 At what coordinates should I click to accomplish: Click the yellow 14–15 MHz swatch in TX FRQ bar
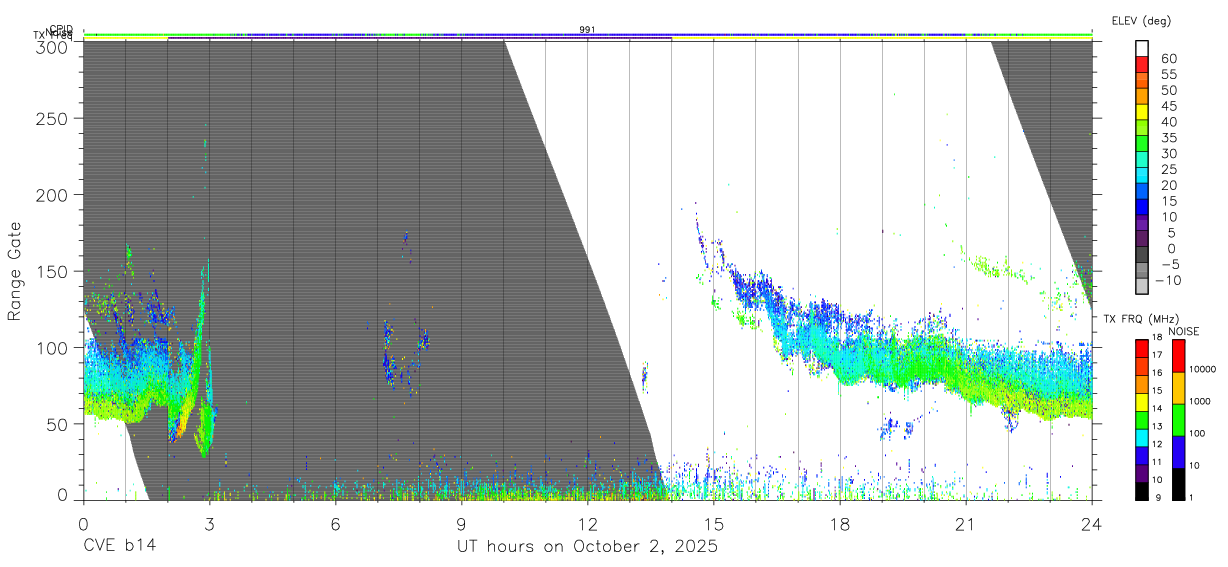point(1142,400)
